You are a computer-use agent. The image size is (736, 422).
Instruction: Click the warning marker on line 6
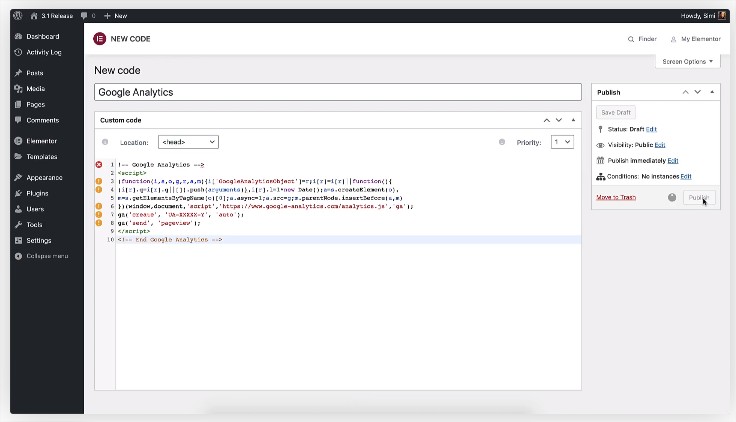click(99, 206)
